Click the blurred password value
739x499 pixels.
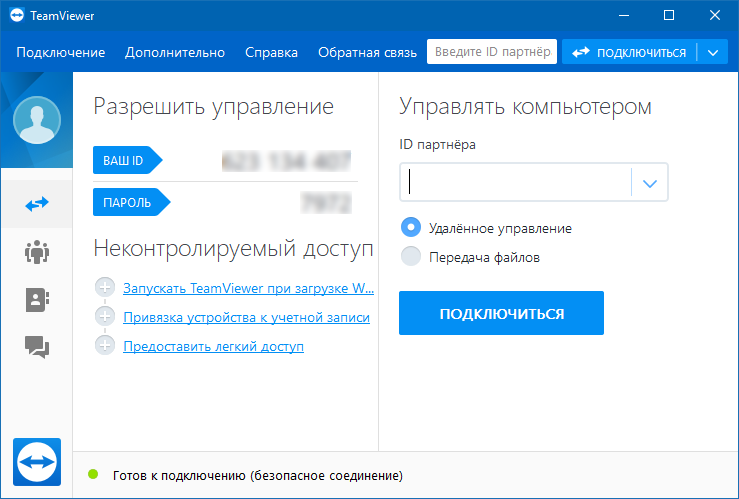[326, 203]
